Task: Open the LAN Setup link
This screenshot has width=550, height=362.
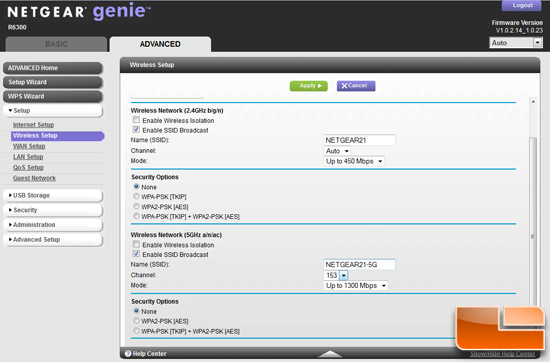Action: pyautogui.click(x=28, y=157)
